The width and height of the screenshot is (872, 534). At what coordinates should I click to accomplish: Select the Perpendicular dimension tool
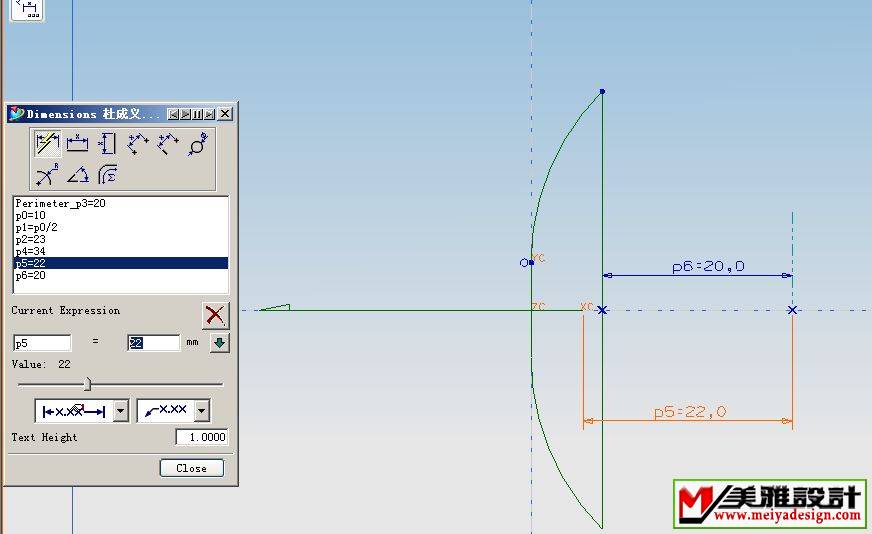[x=167, y=144]
